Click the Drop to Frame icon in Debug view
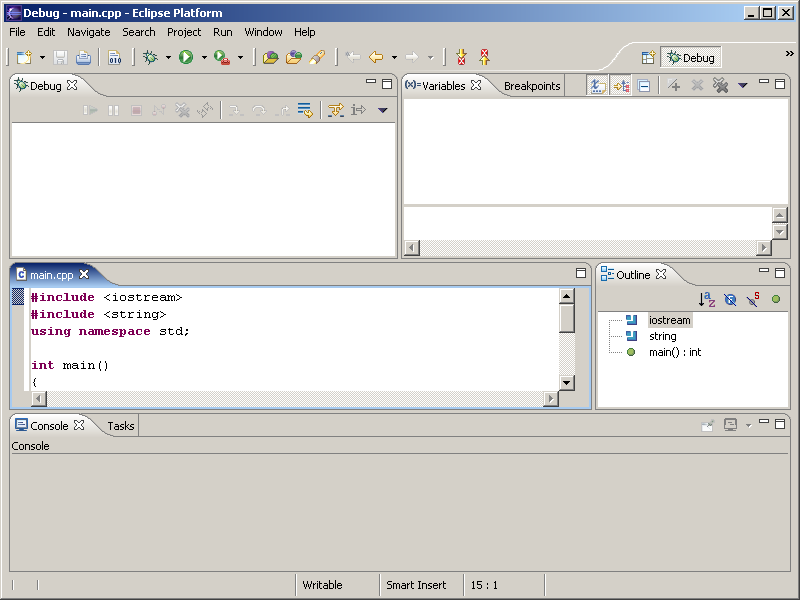Viewport: 800px width, 600px height. click(x=305, y=110)
